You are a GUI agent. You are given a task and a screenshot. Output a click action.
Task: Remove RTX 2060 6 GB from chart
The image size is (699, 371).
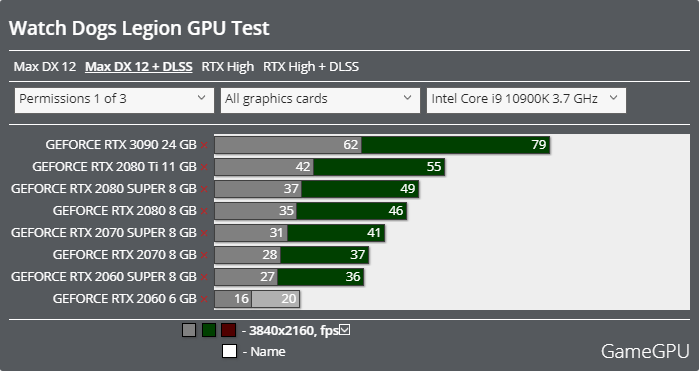204,299
